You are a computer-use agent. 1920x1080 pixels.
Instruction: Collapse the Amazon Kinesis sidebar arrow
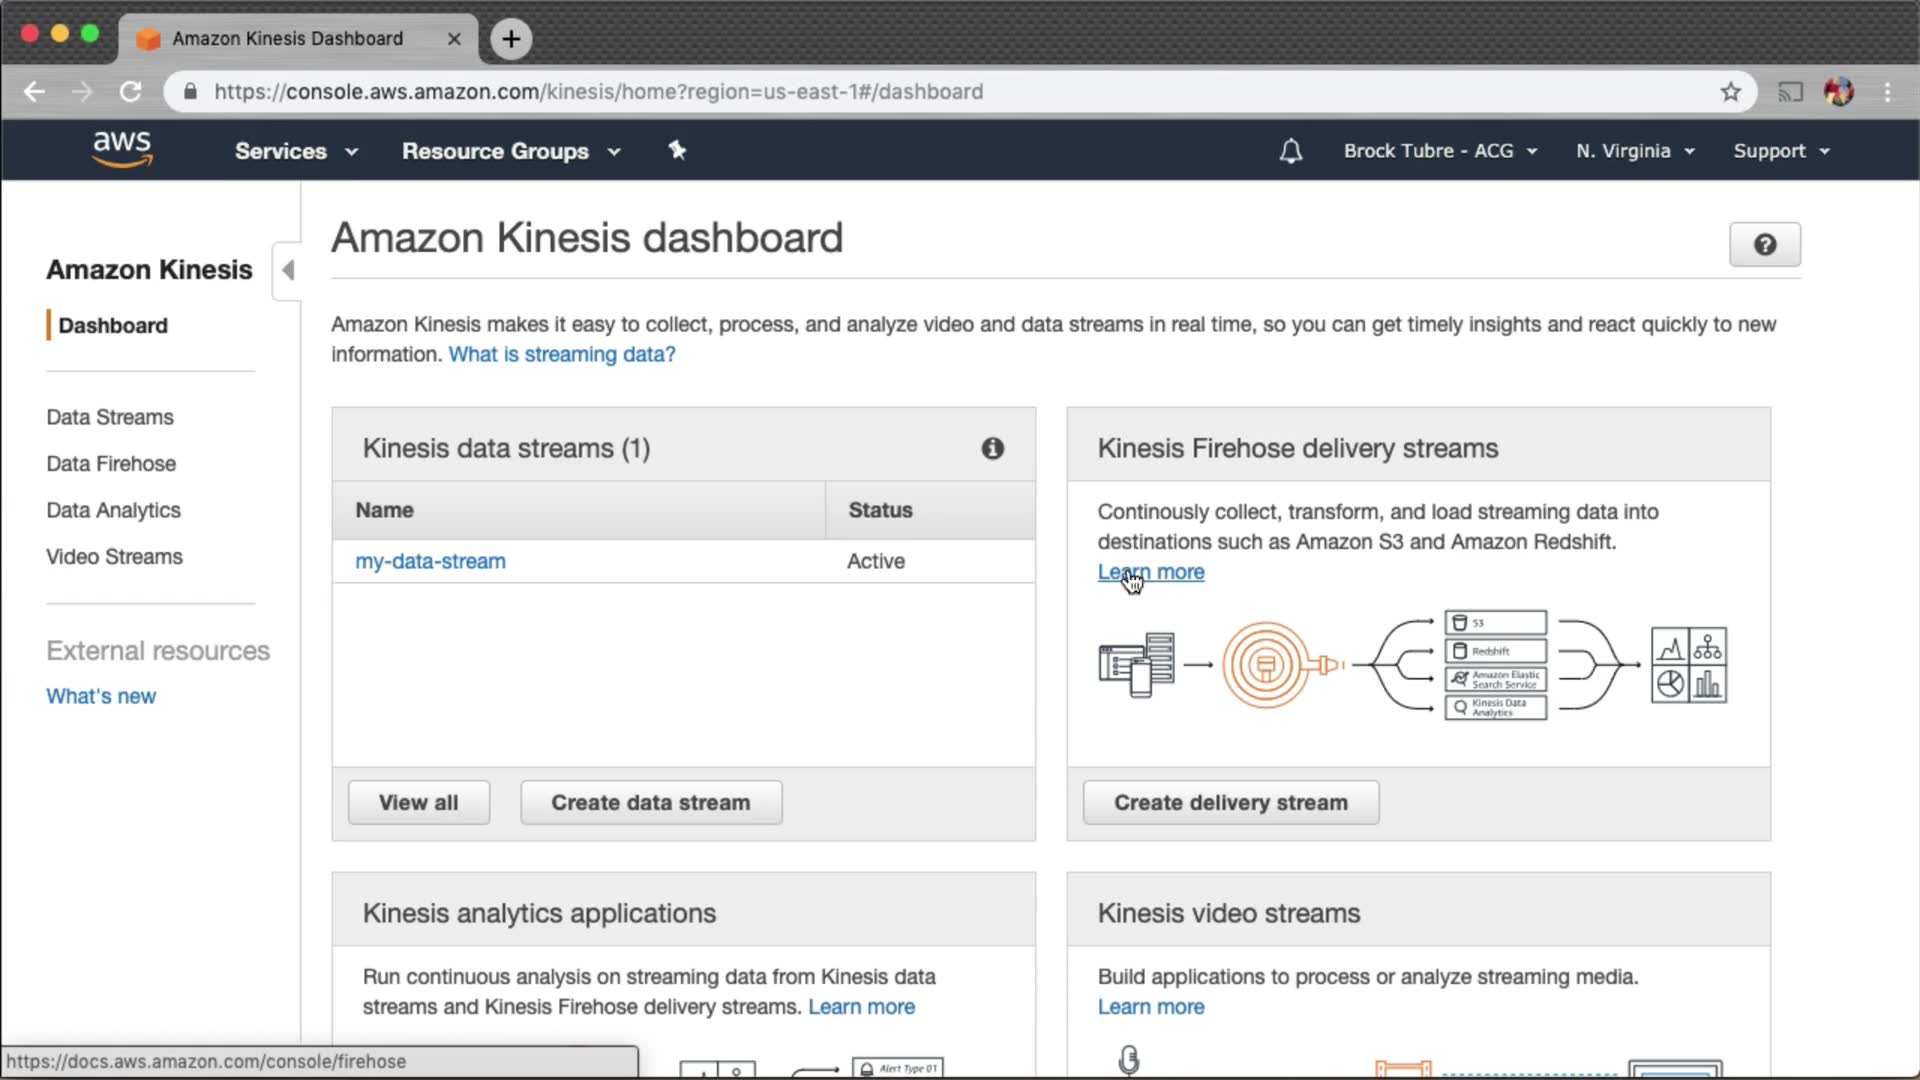(x=288, y=270)
